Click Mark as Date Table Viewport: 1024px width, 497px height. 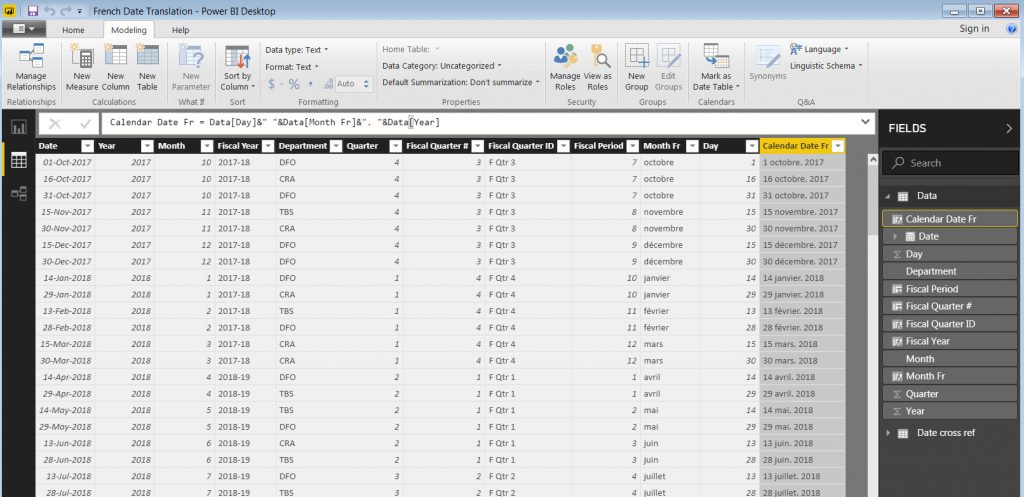point(716,60)
